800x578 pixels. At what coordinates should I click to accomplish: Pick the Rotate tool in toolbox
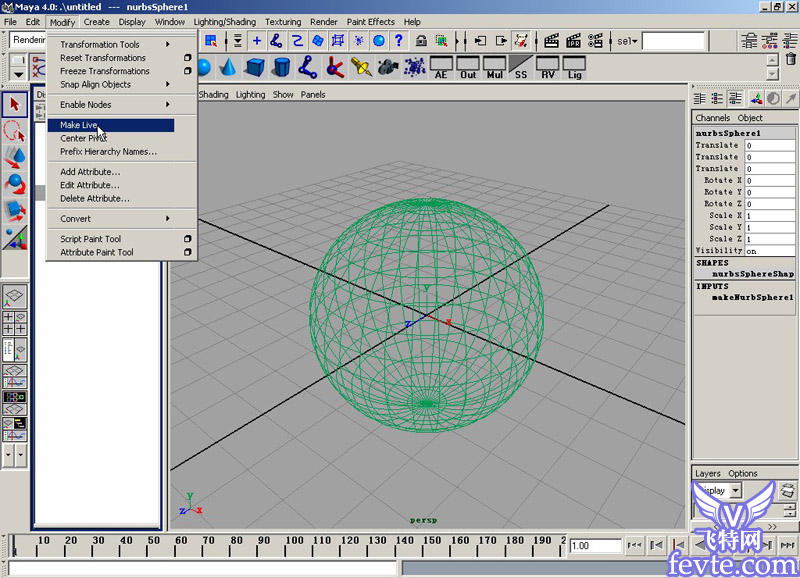pos(15,183)
